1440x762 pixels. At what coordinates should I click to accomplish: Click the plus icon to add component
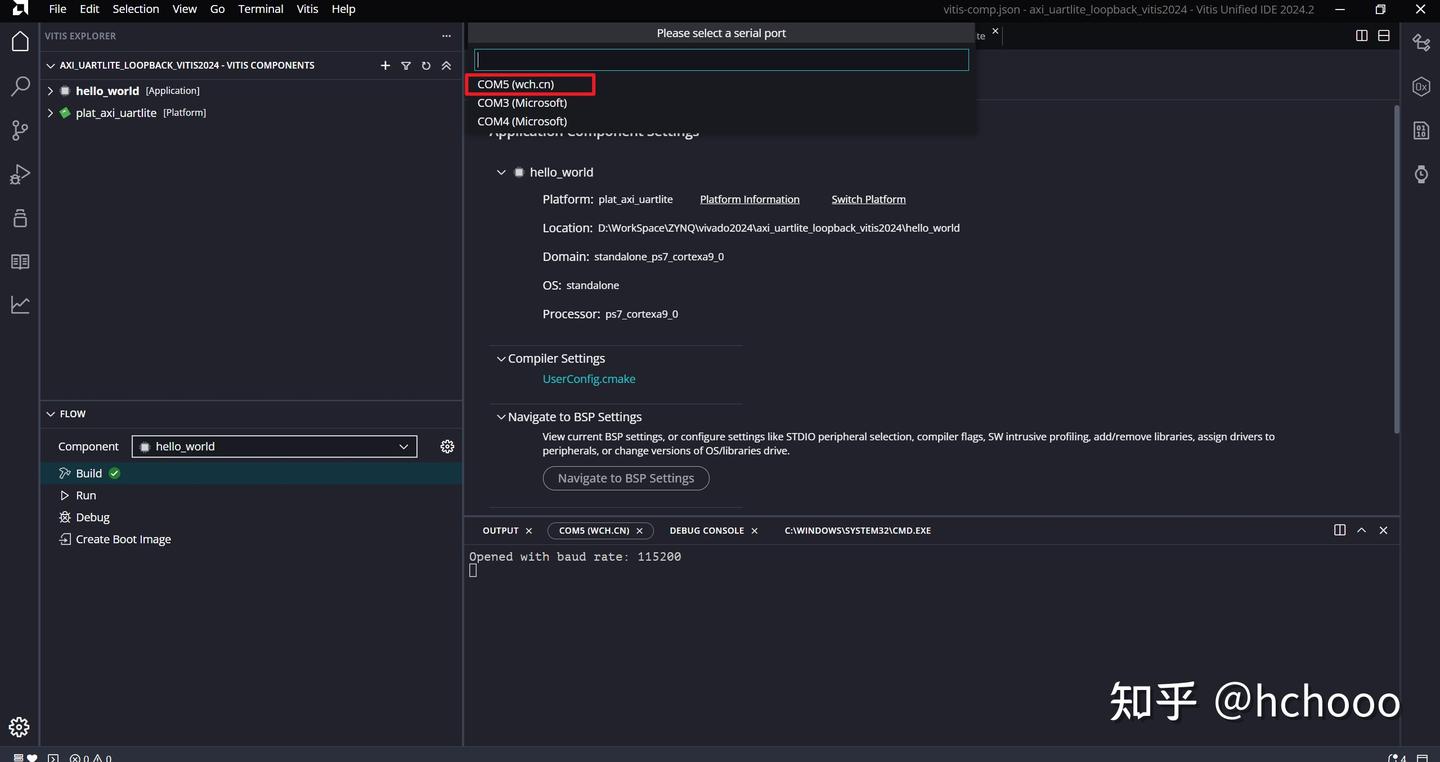pos(385,66)
